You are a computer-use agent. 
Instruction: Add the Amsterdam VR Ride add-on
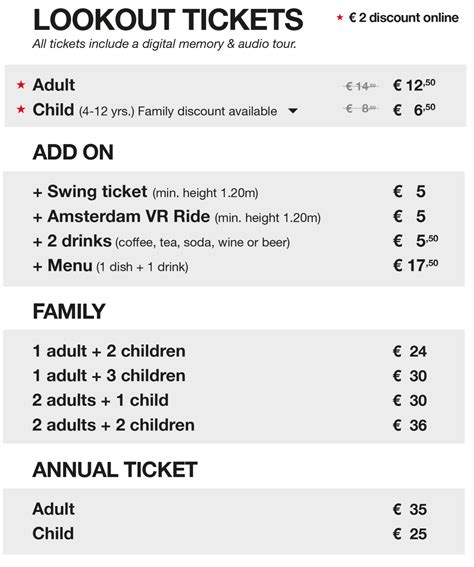[x=234, y=217]
